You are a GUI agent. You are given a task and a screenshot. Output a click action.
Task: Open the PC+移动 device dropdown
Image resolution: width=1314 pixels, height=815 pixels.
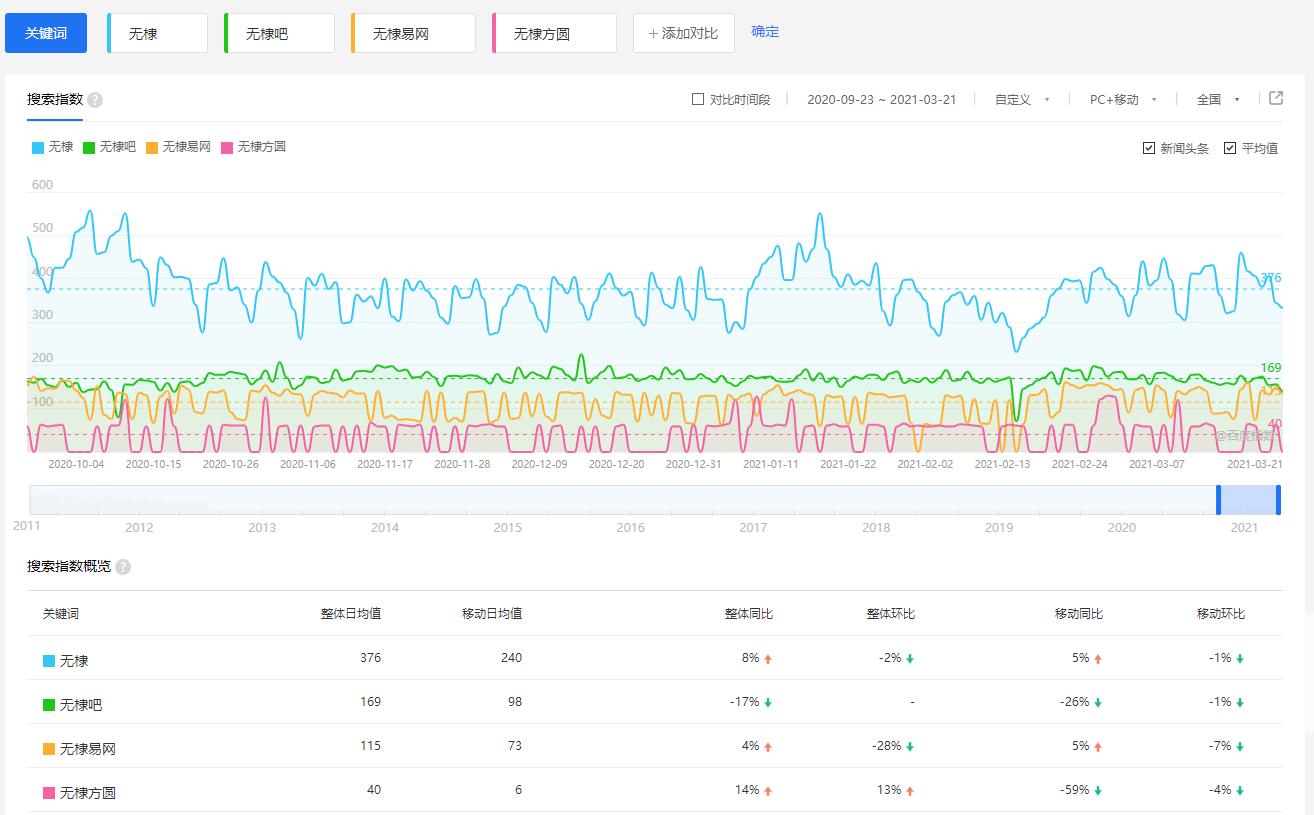(x=1122, y=99)
